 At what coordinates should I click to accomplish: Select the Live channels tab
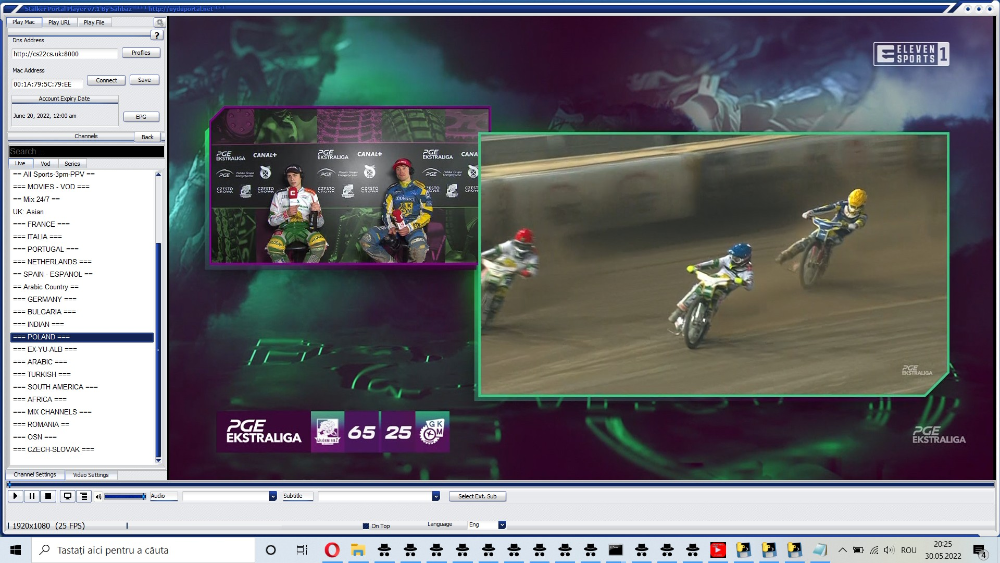(x=20, y=163)
